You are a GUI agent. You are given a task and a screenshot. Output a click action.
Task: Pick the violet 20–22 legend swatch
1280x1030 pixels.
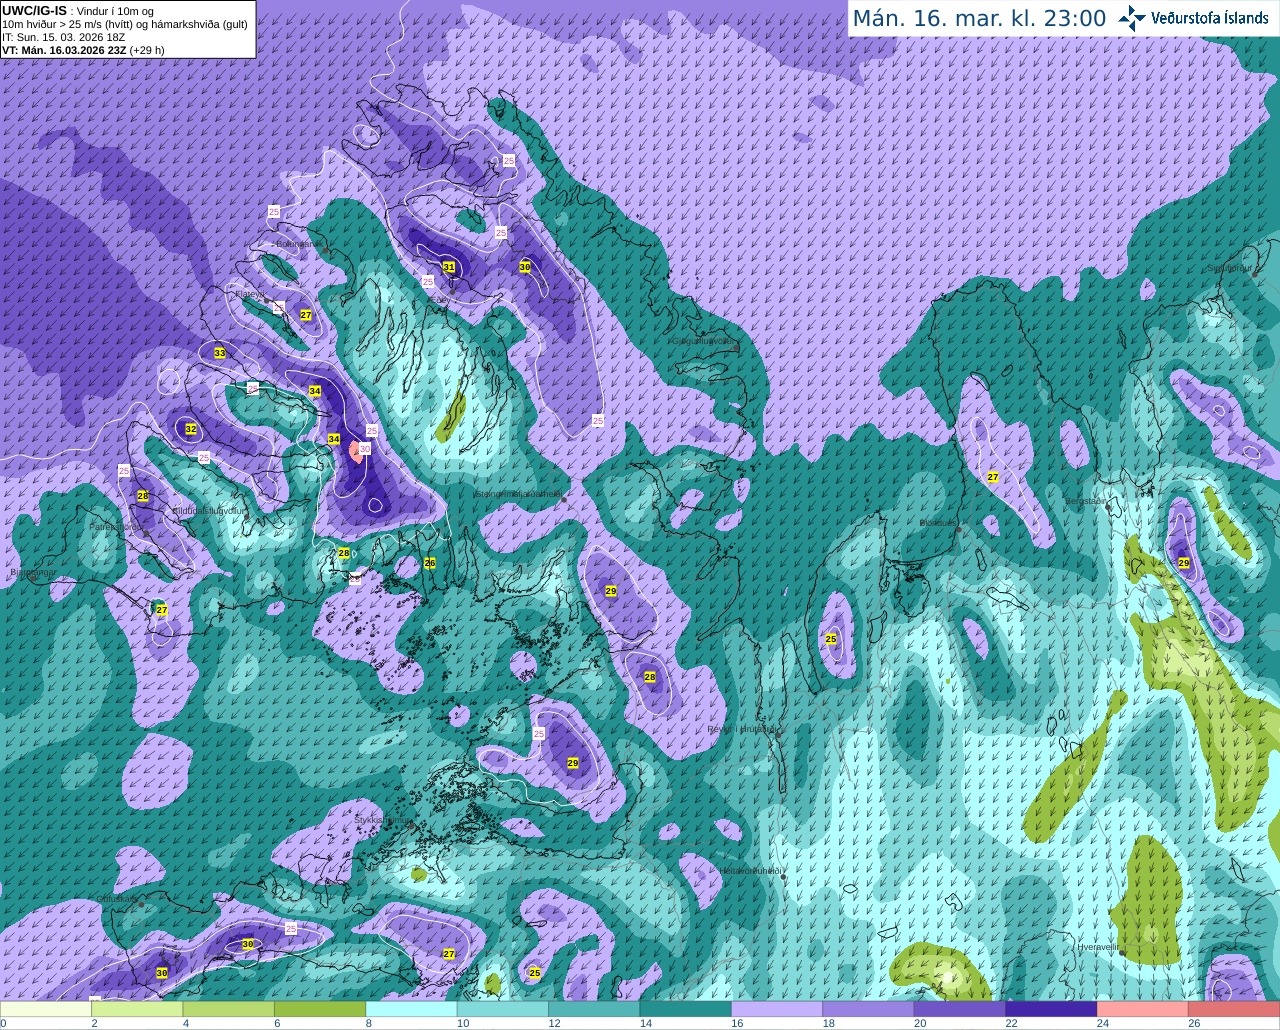pos(959,1009)
